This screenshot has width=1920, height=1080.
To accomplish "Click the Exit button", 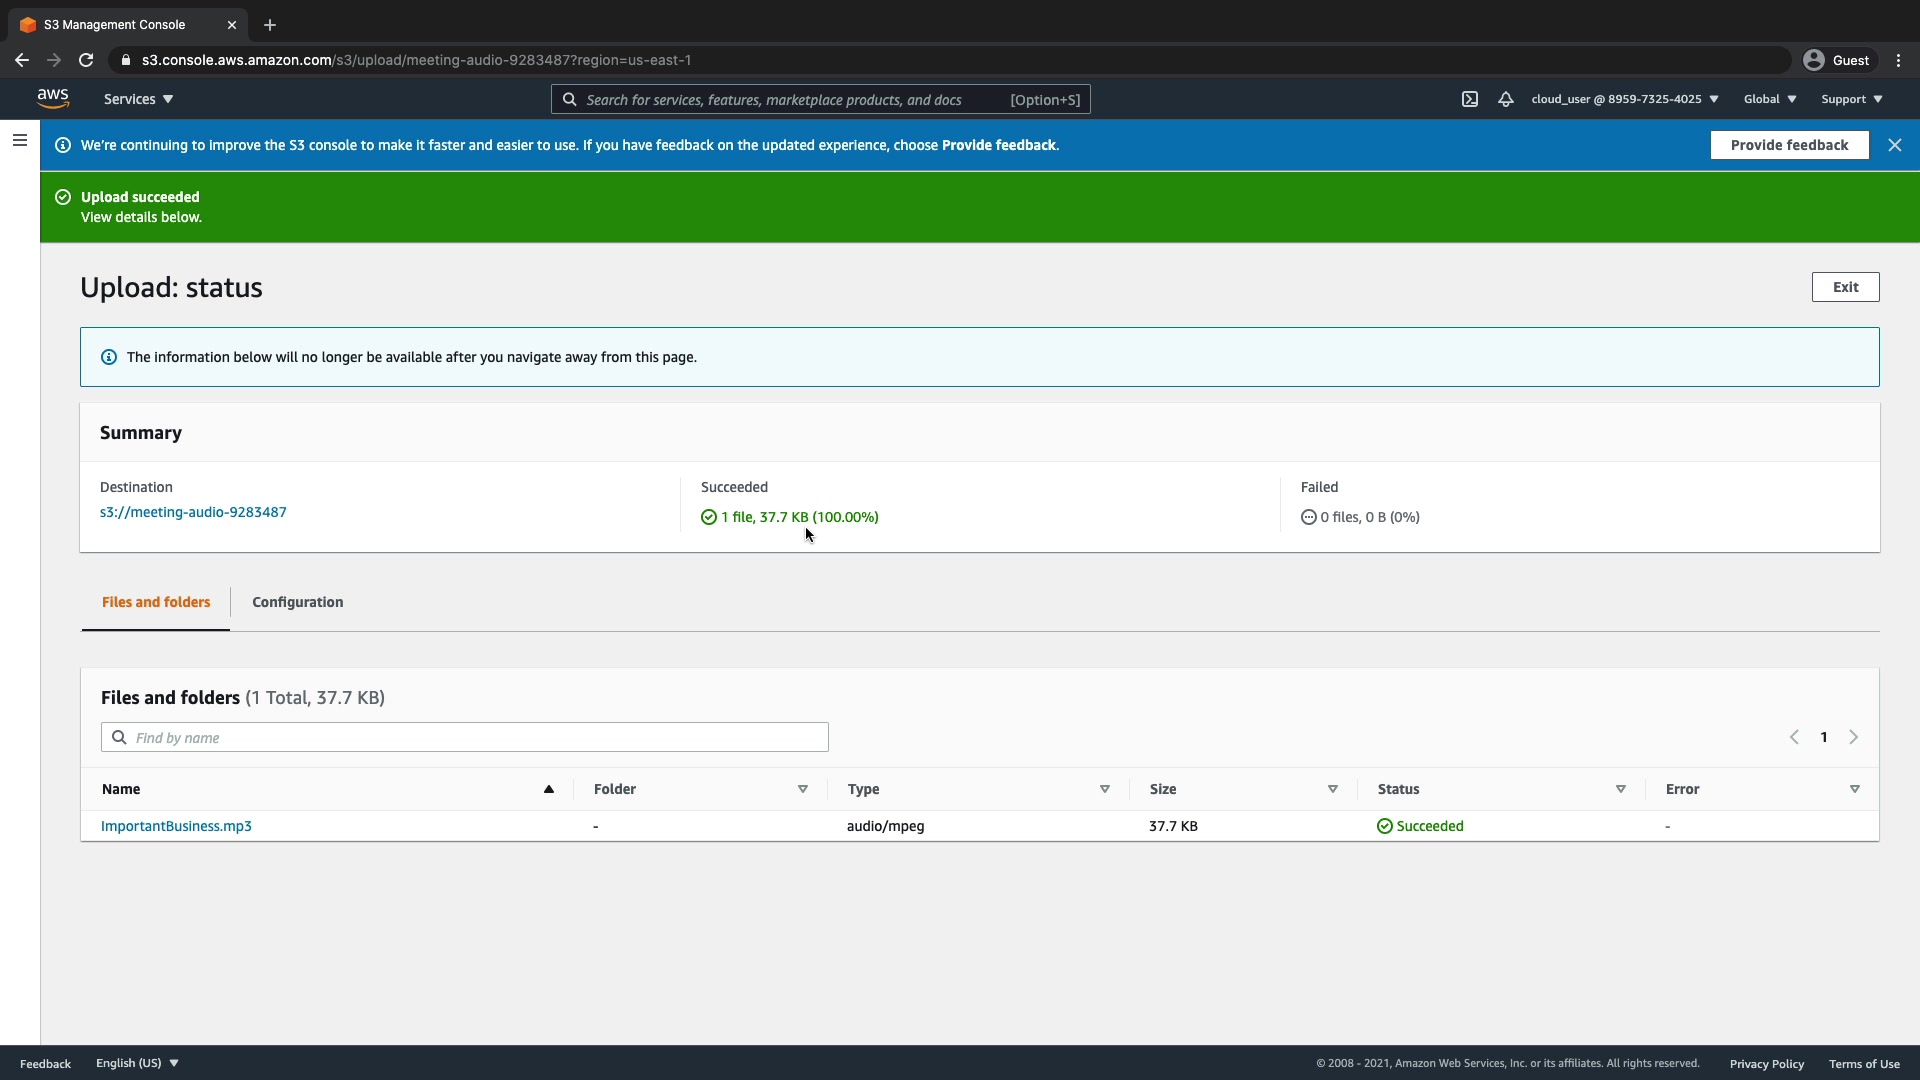I will pyautogui.click(x=1844, y=287).
